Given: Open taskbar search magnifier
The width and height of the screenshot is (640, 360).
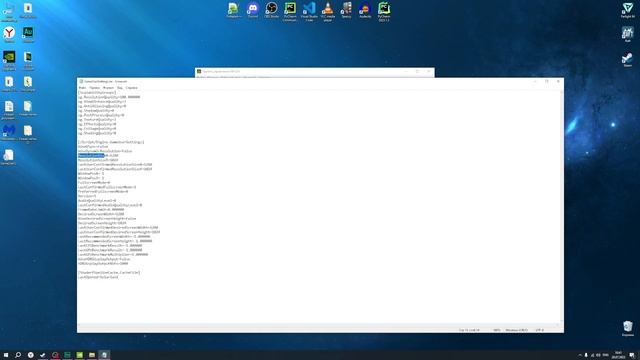Looking at the screenshot, I should point(18,355).
